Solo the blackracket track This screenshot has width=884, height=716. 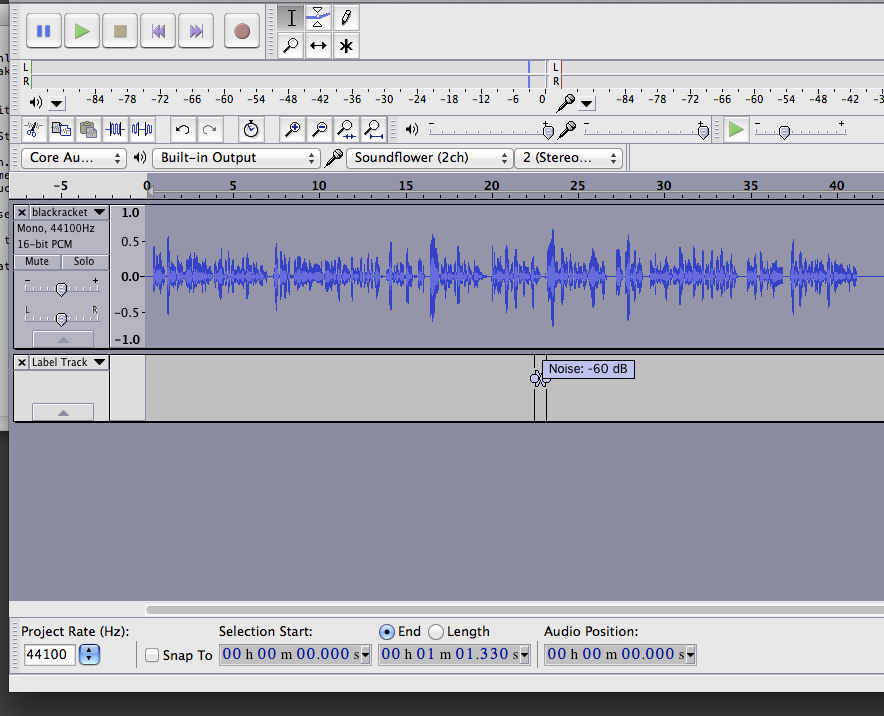point(84,261)
